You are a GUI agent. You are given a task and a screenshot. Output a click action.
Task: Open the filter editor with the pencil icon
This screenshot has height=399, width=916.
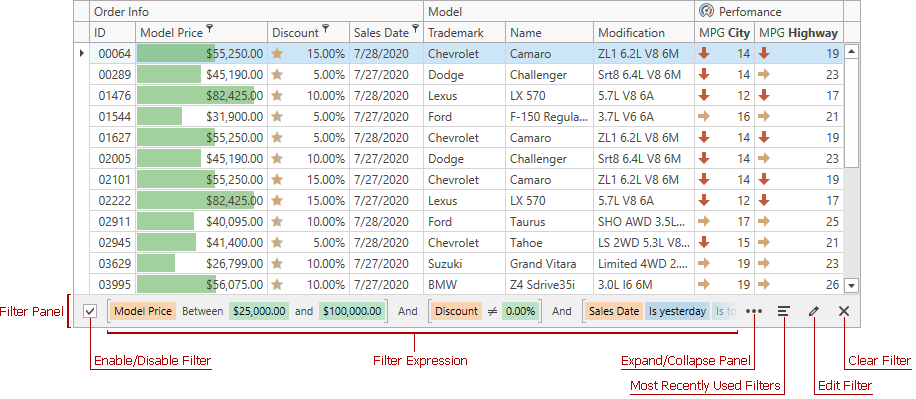814,311
